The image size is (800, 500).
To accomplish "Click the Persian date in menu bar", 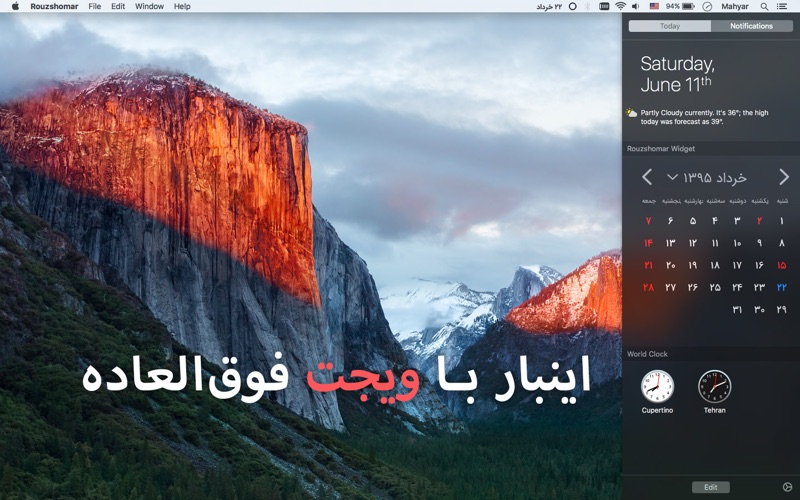I will pos(550,6).
